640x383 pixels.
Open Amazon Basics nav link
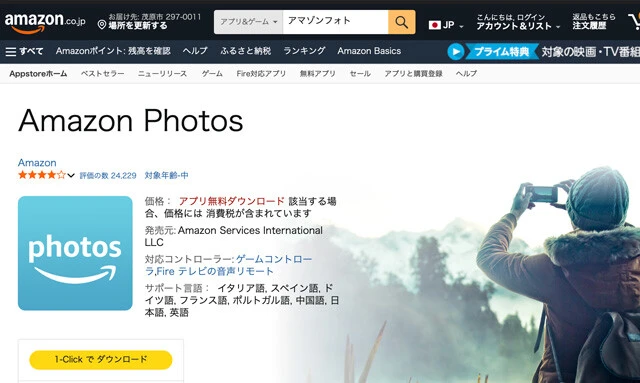(x=369, y=51)
